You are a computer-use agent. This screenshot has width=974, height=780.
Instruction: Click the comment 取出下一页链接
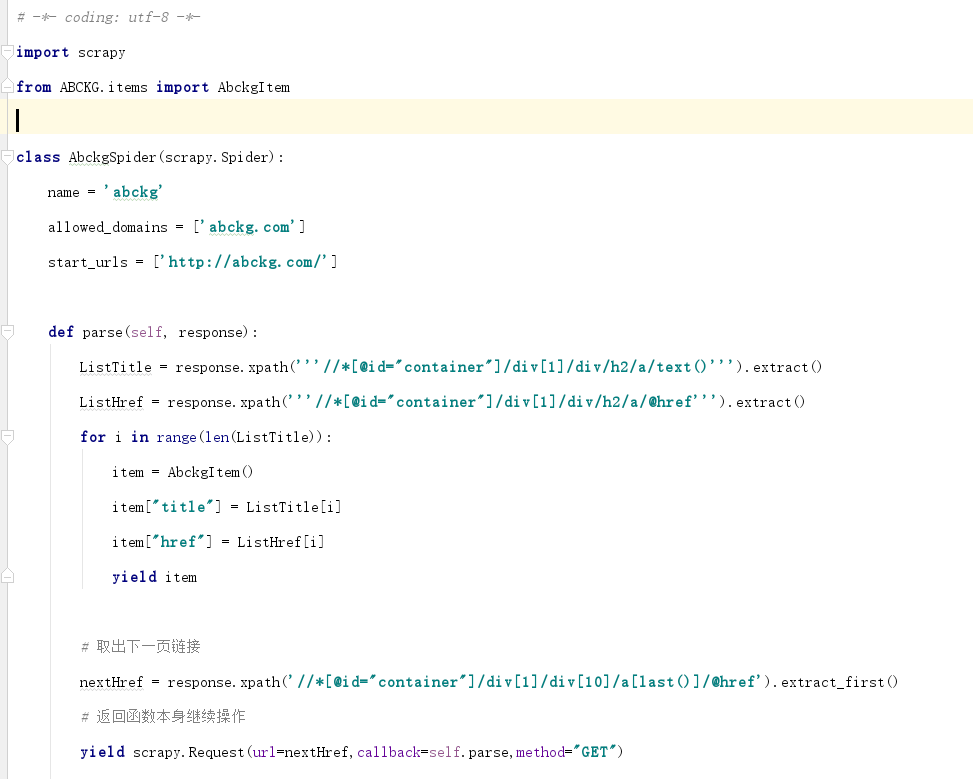[x=141, y=647]
